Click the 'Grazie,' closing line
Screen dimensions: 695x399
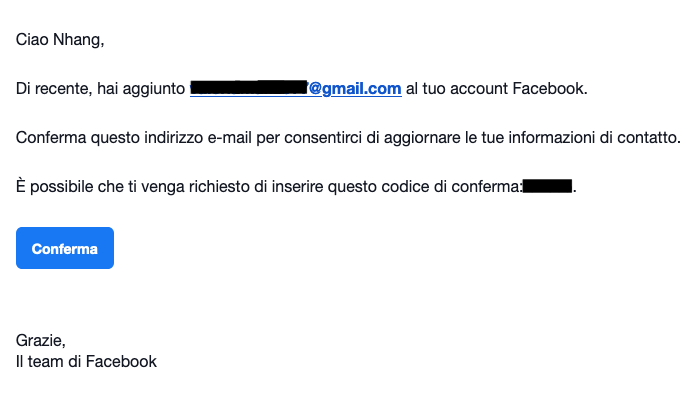(x=41, y=340)
